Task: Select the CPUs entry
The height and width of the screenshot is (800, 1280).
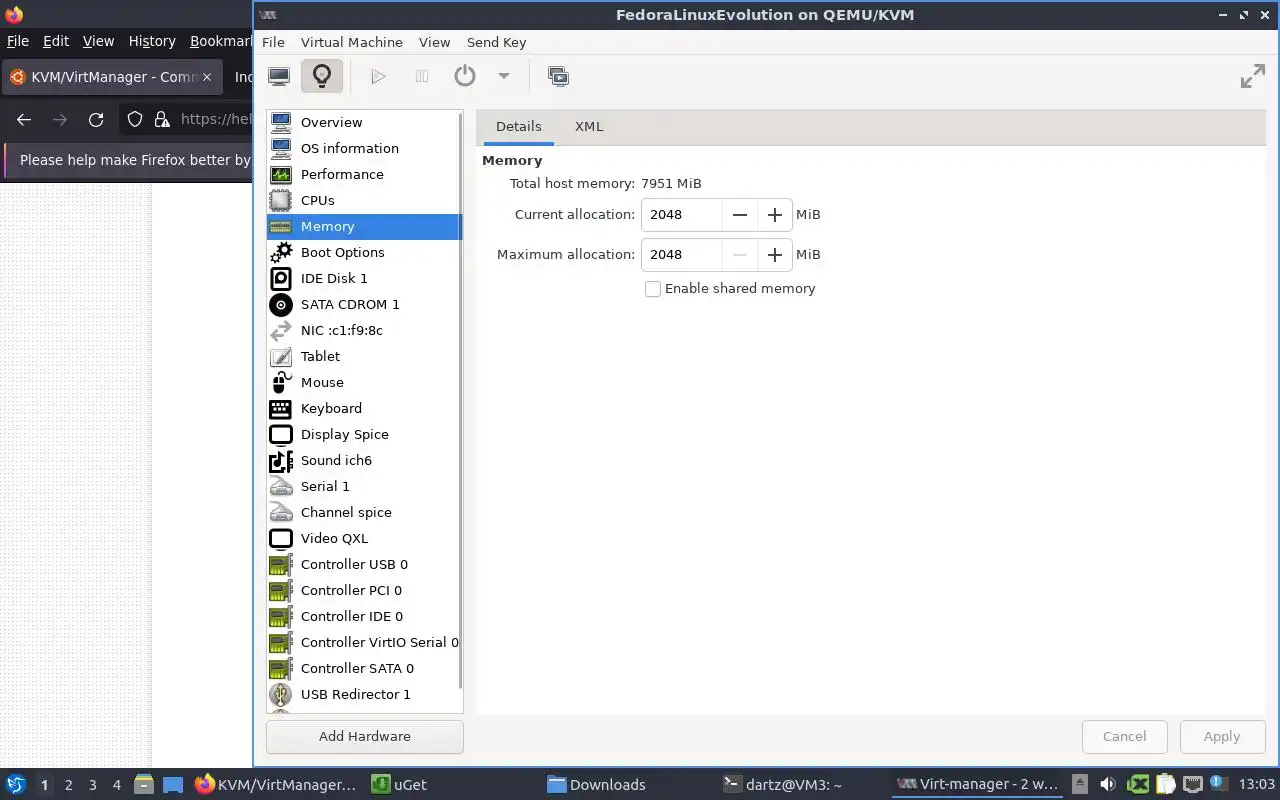Action: tap(364, 200)
